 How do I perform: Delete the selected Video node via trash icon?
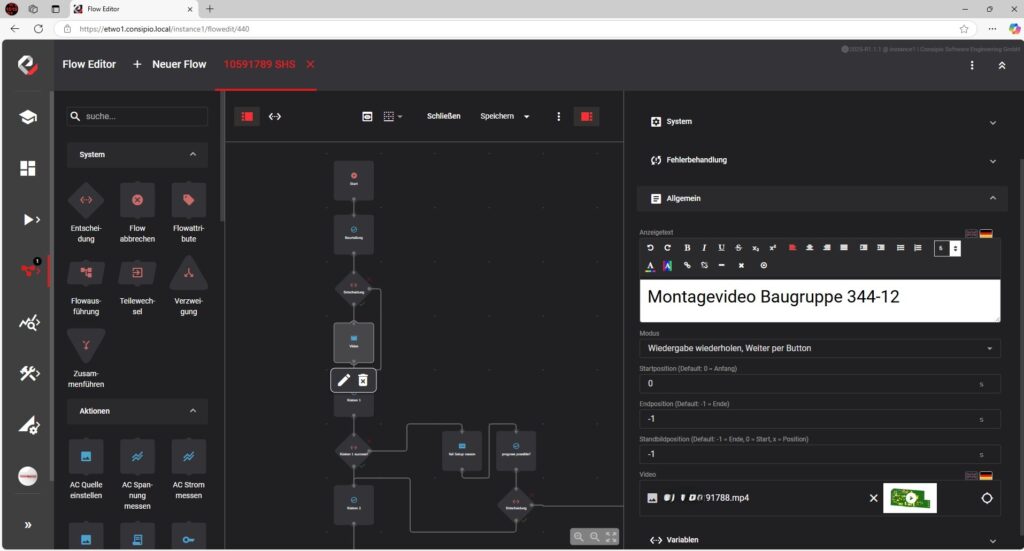point(364,380)
